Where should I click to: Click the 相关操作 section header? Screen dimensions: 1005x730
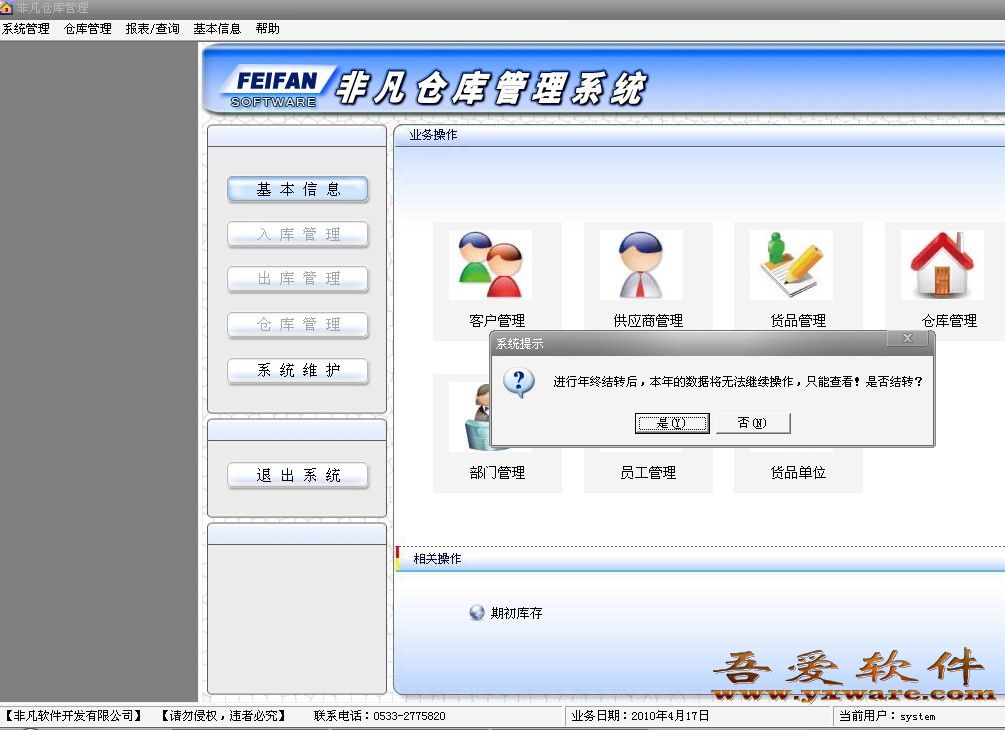[x=700, y=559]
